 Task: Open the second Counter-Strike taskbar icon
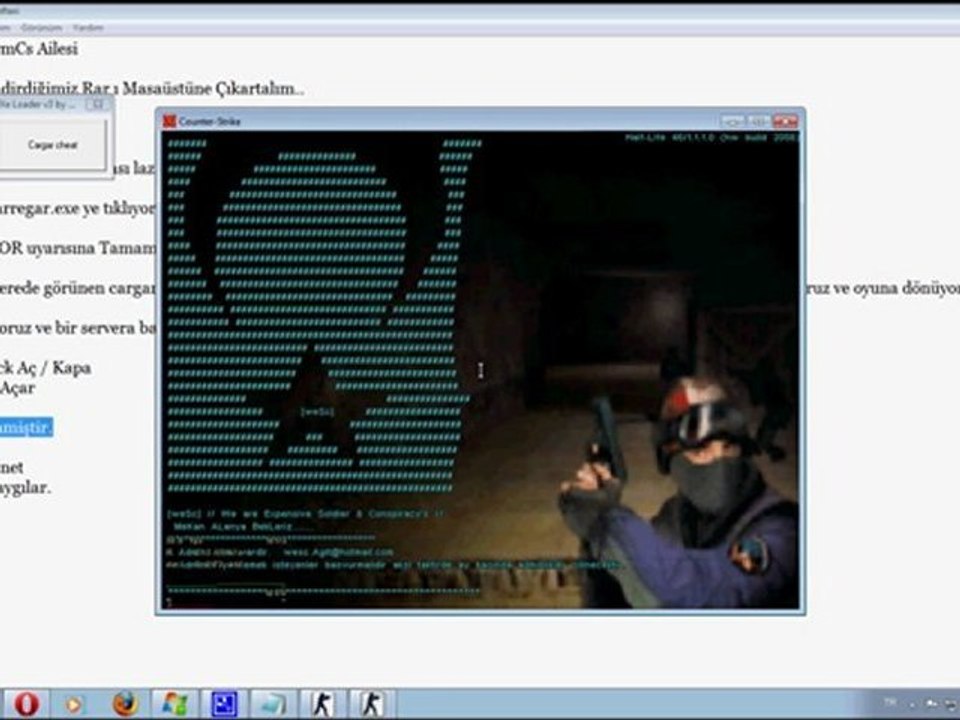[x=371, y=704]
